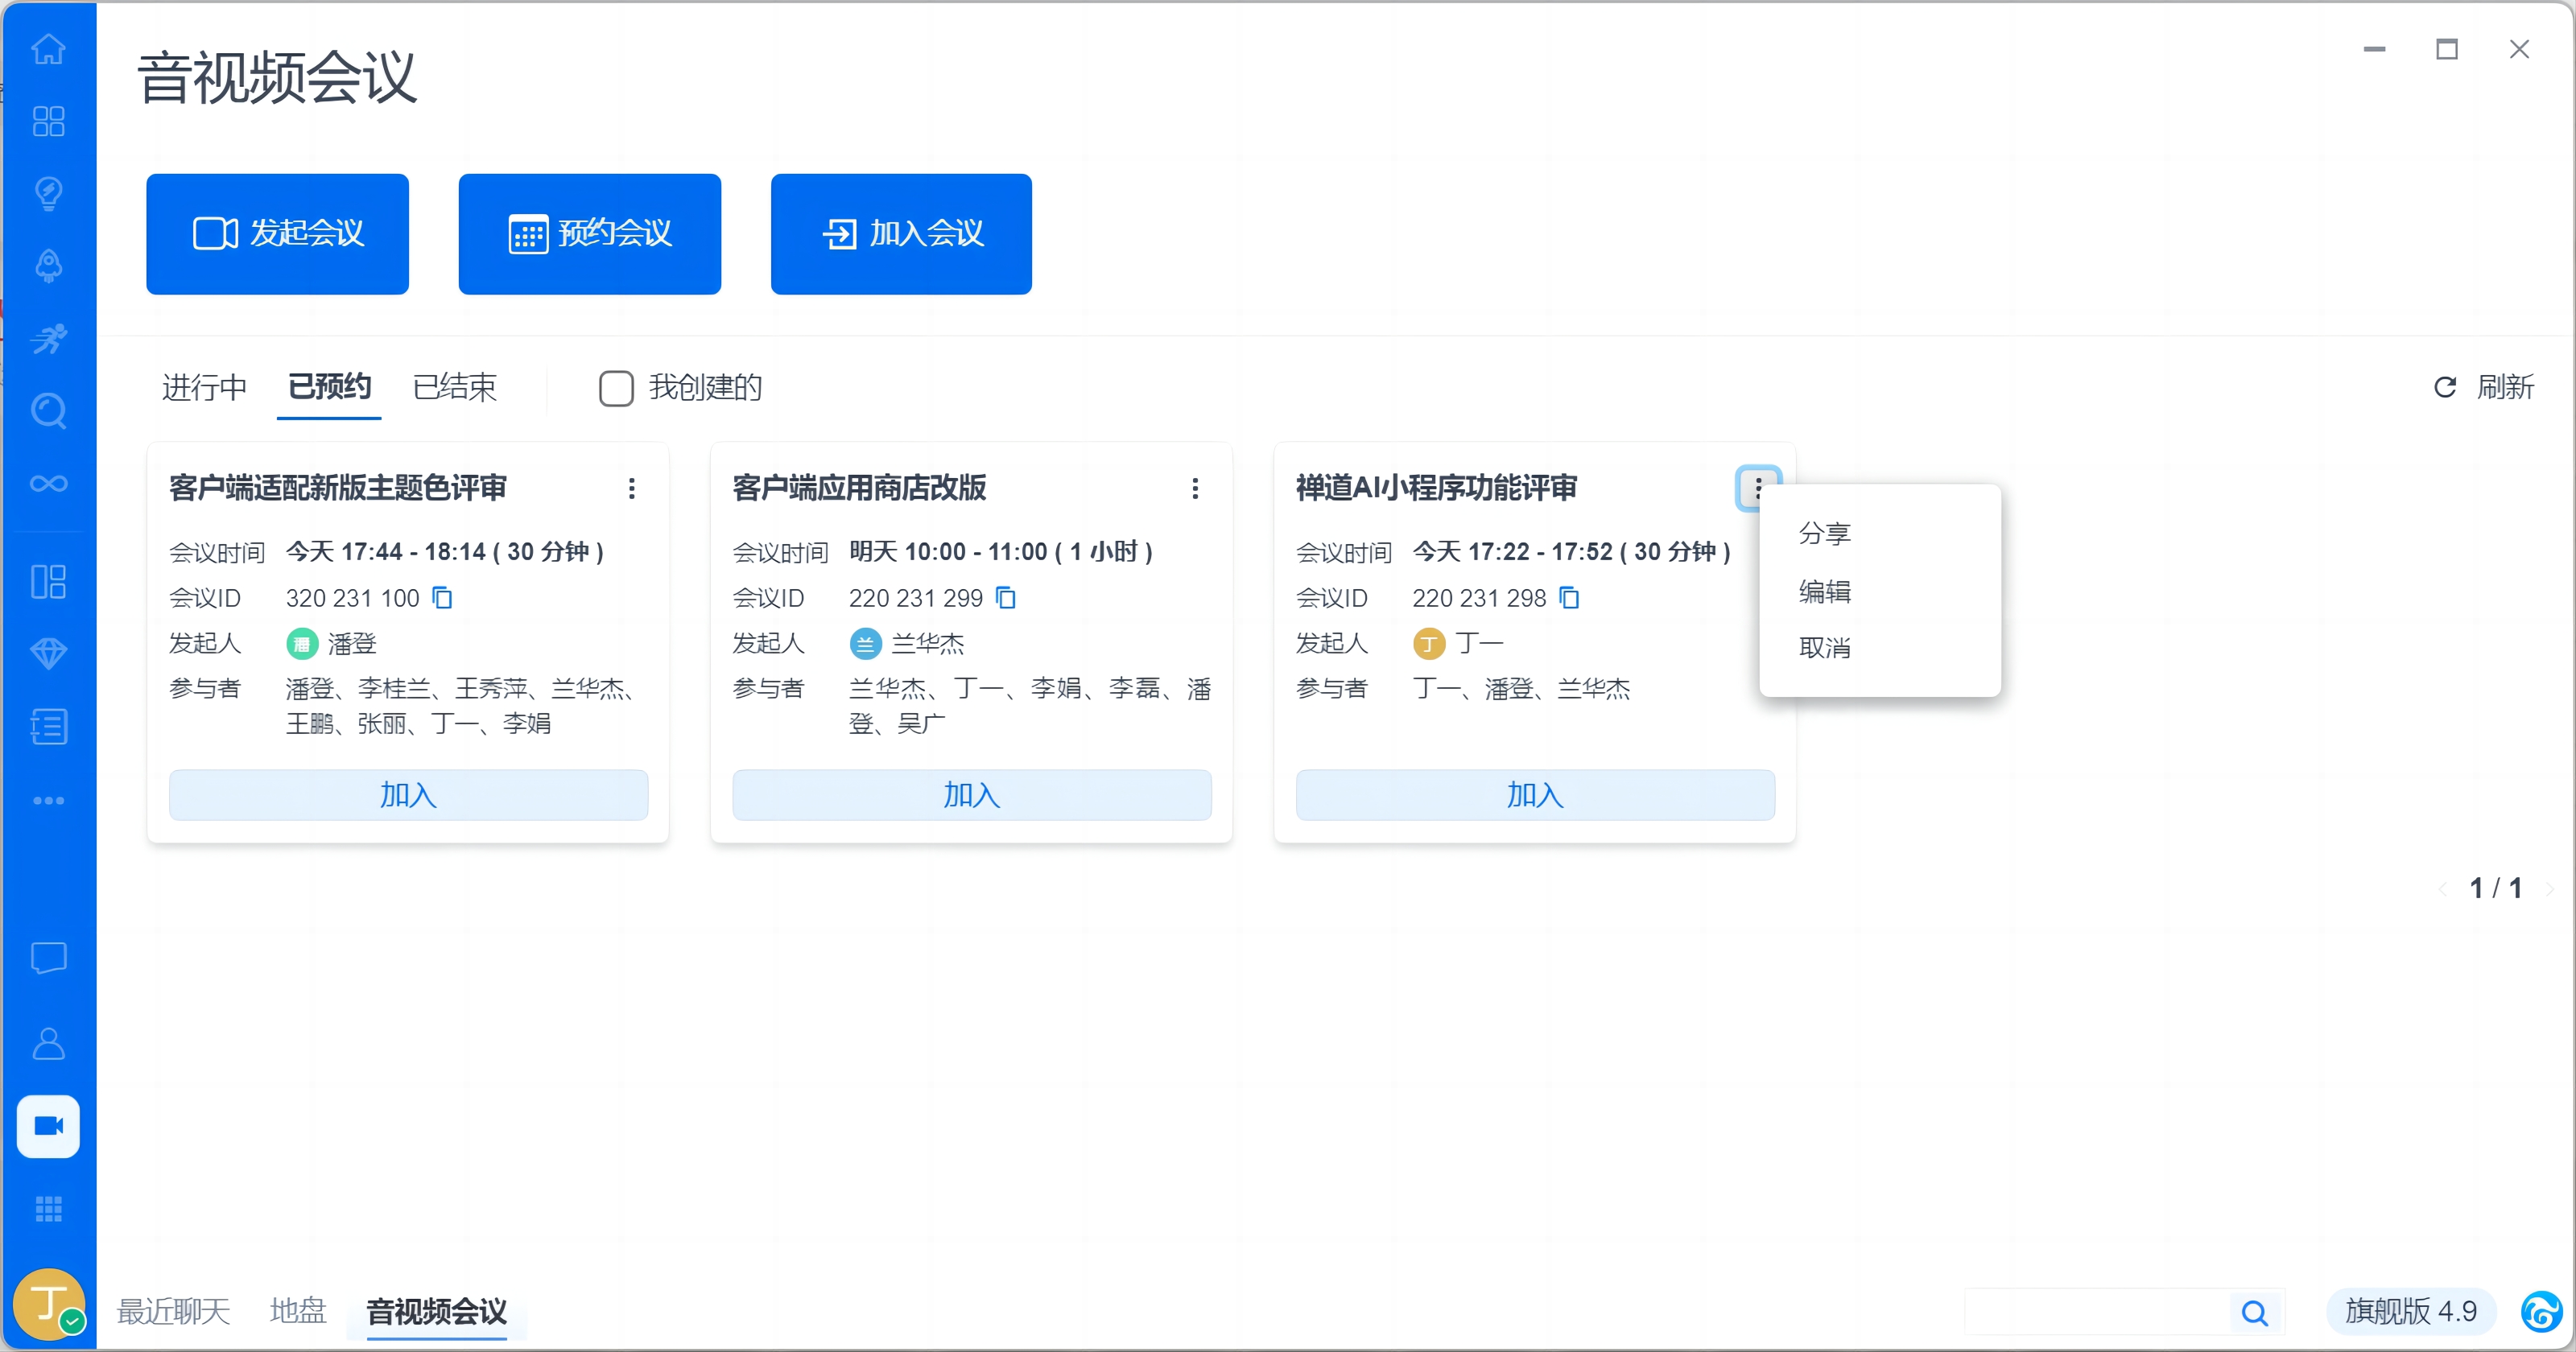The image size is (2576, 1352).
Task: Toggle the 我创建的 checkbox
Action: 616,388
